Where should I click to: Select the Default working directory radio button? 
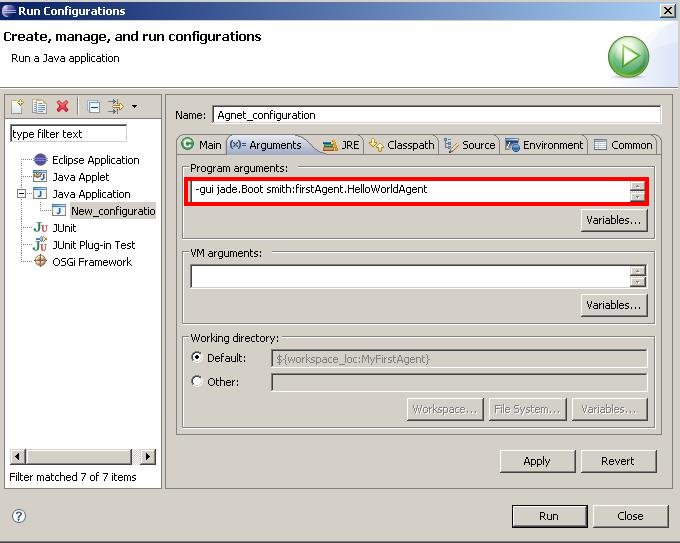click(197, 358)
